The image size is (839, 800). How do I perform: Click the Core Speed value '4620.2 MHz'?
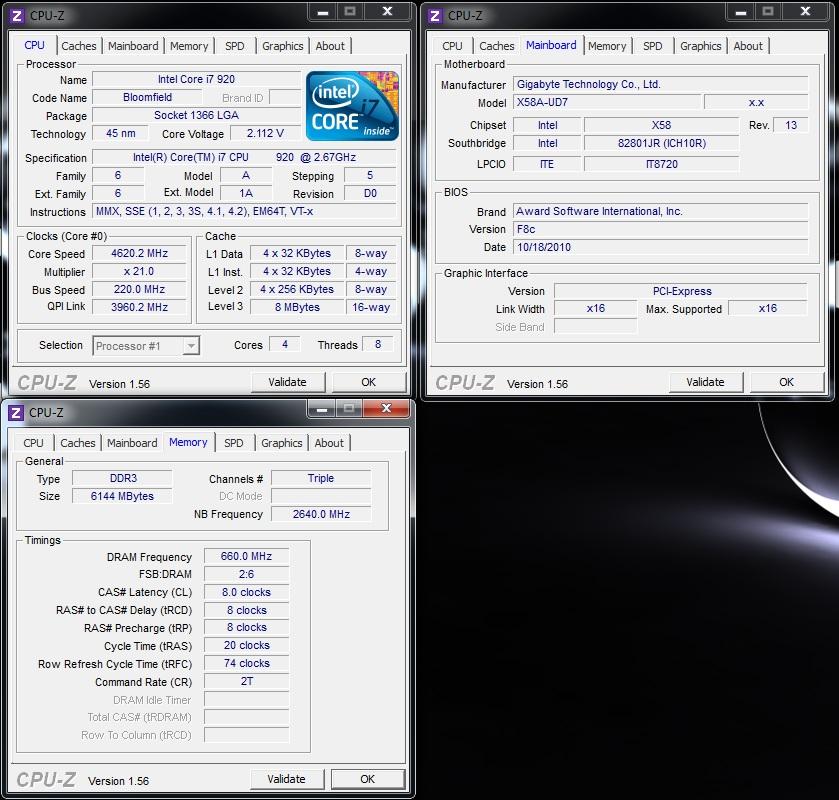[x=139, y=253]
